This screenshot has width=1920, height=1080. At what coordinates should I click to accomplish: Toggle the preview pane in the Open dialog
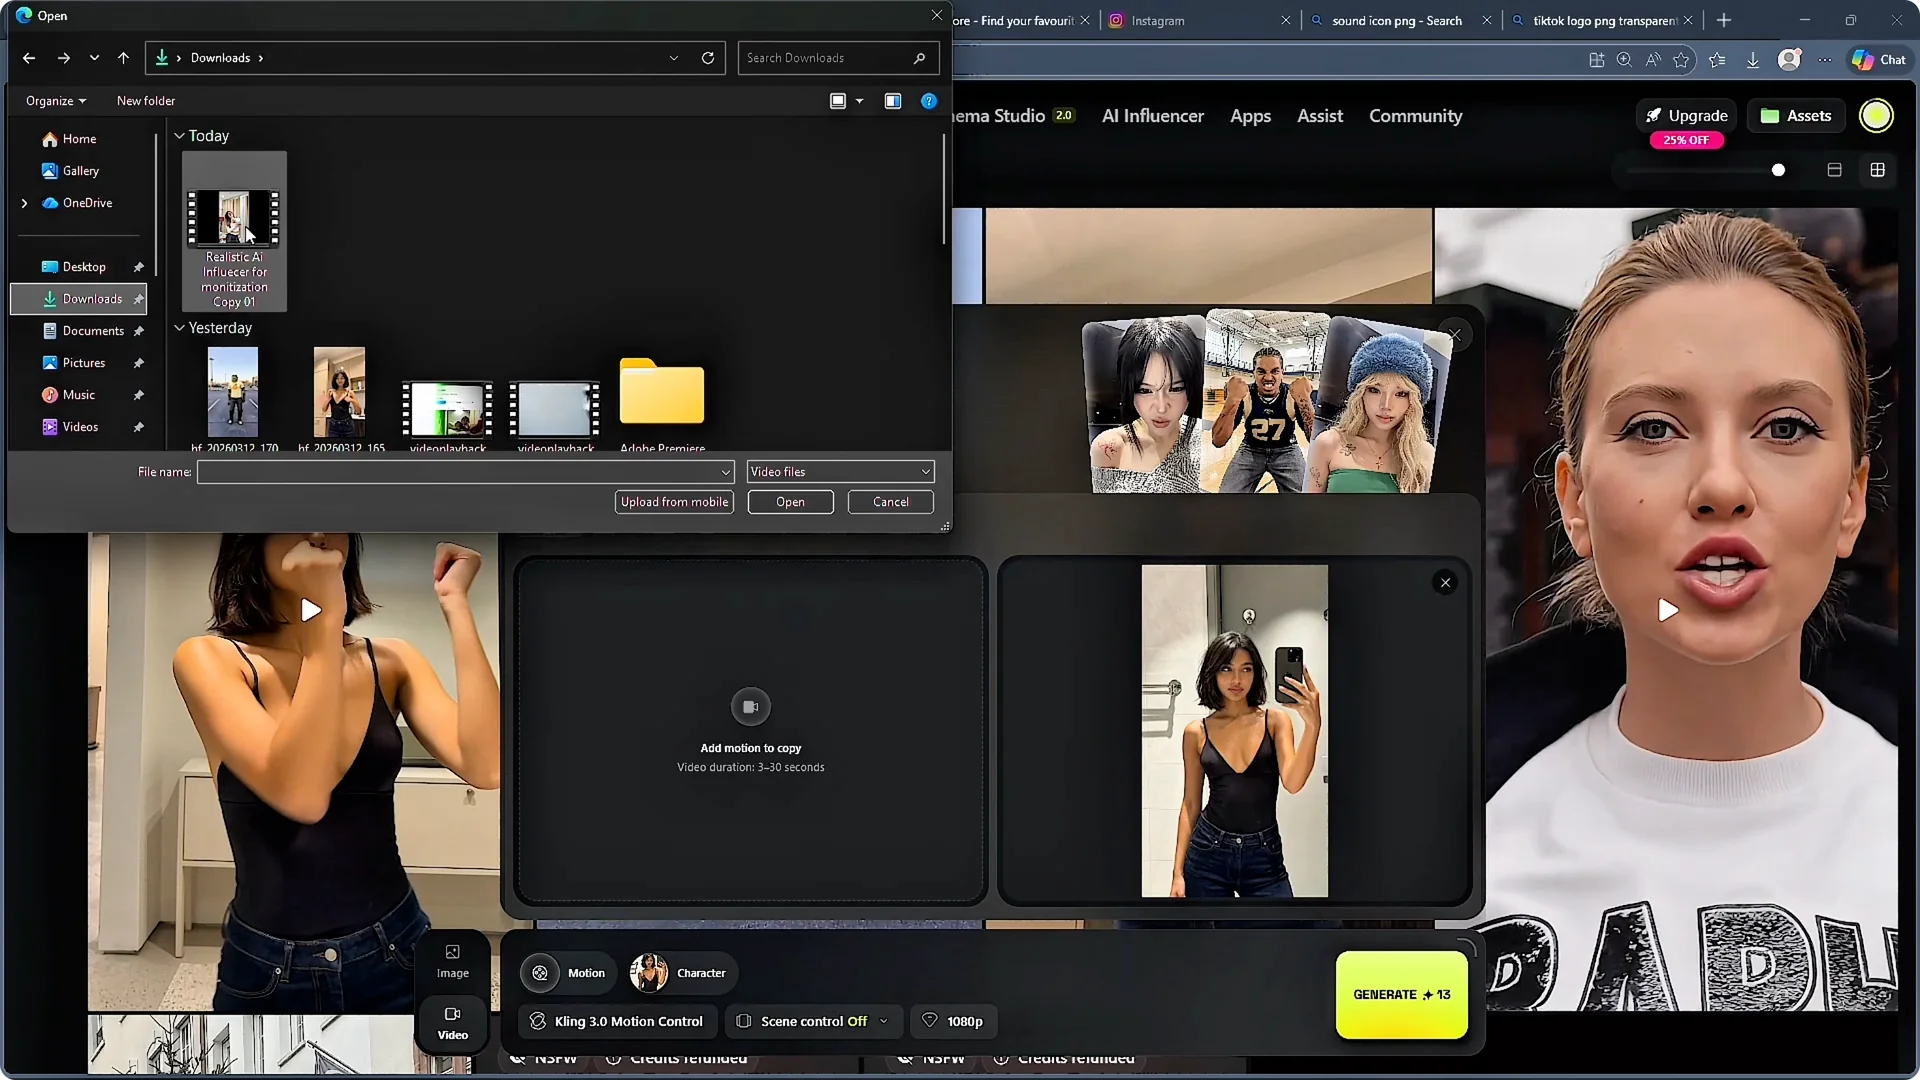(892, 100)
